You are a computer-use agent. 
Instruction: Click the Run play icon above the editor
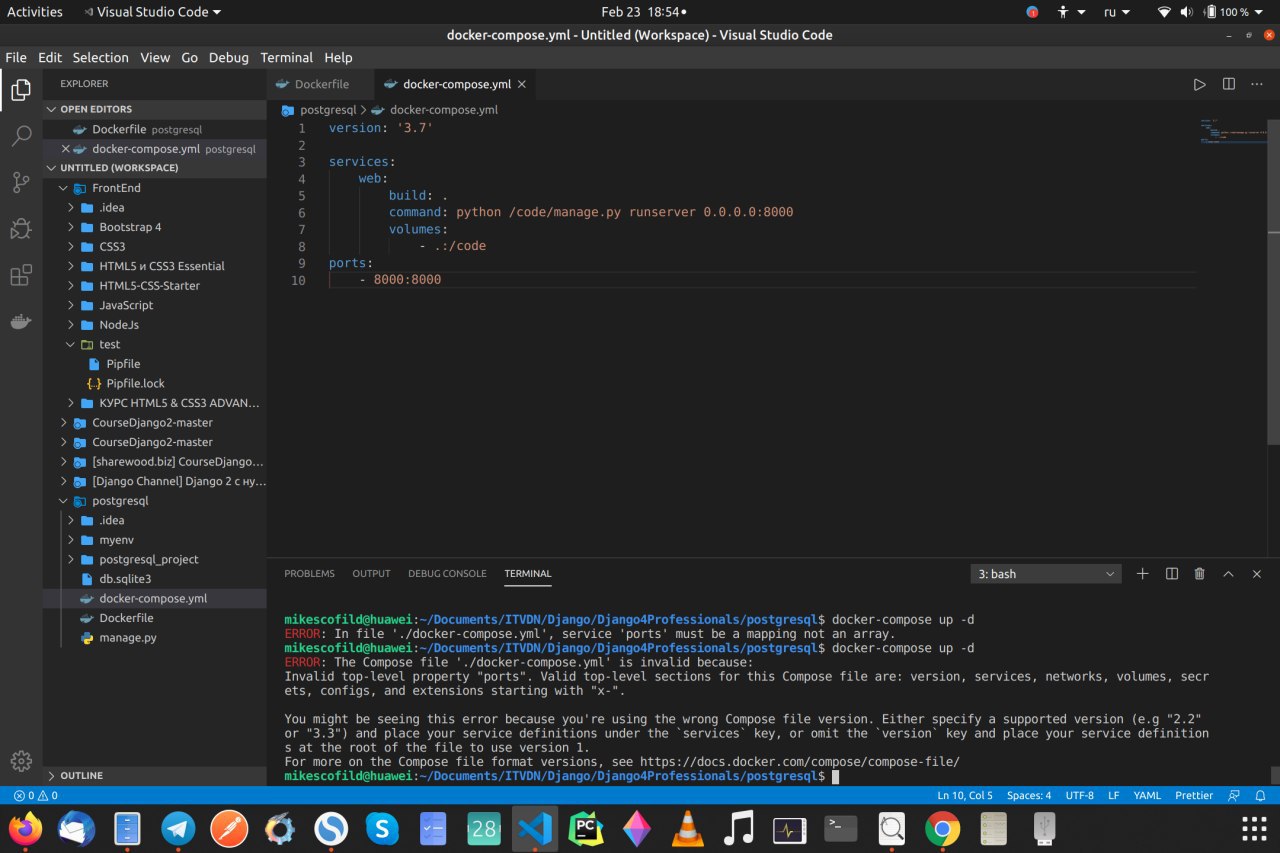[x=1199, y=84]
